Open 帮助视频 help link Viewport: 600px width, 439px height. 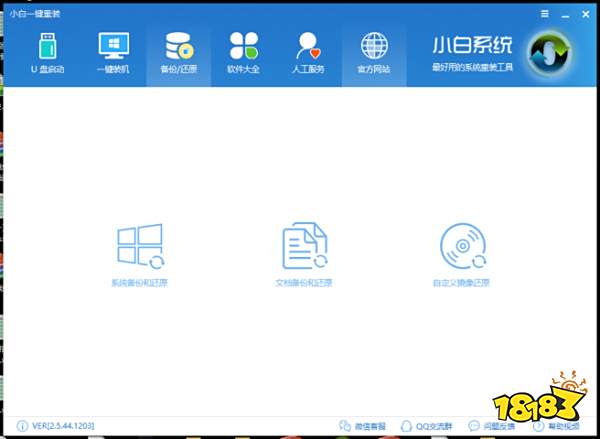click(556, 426)
